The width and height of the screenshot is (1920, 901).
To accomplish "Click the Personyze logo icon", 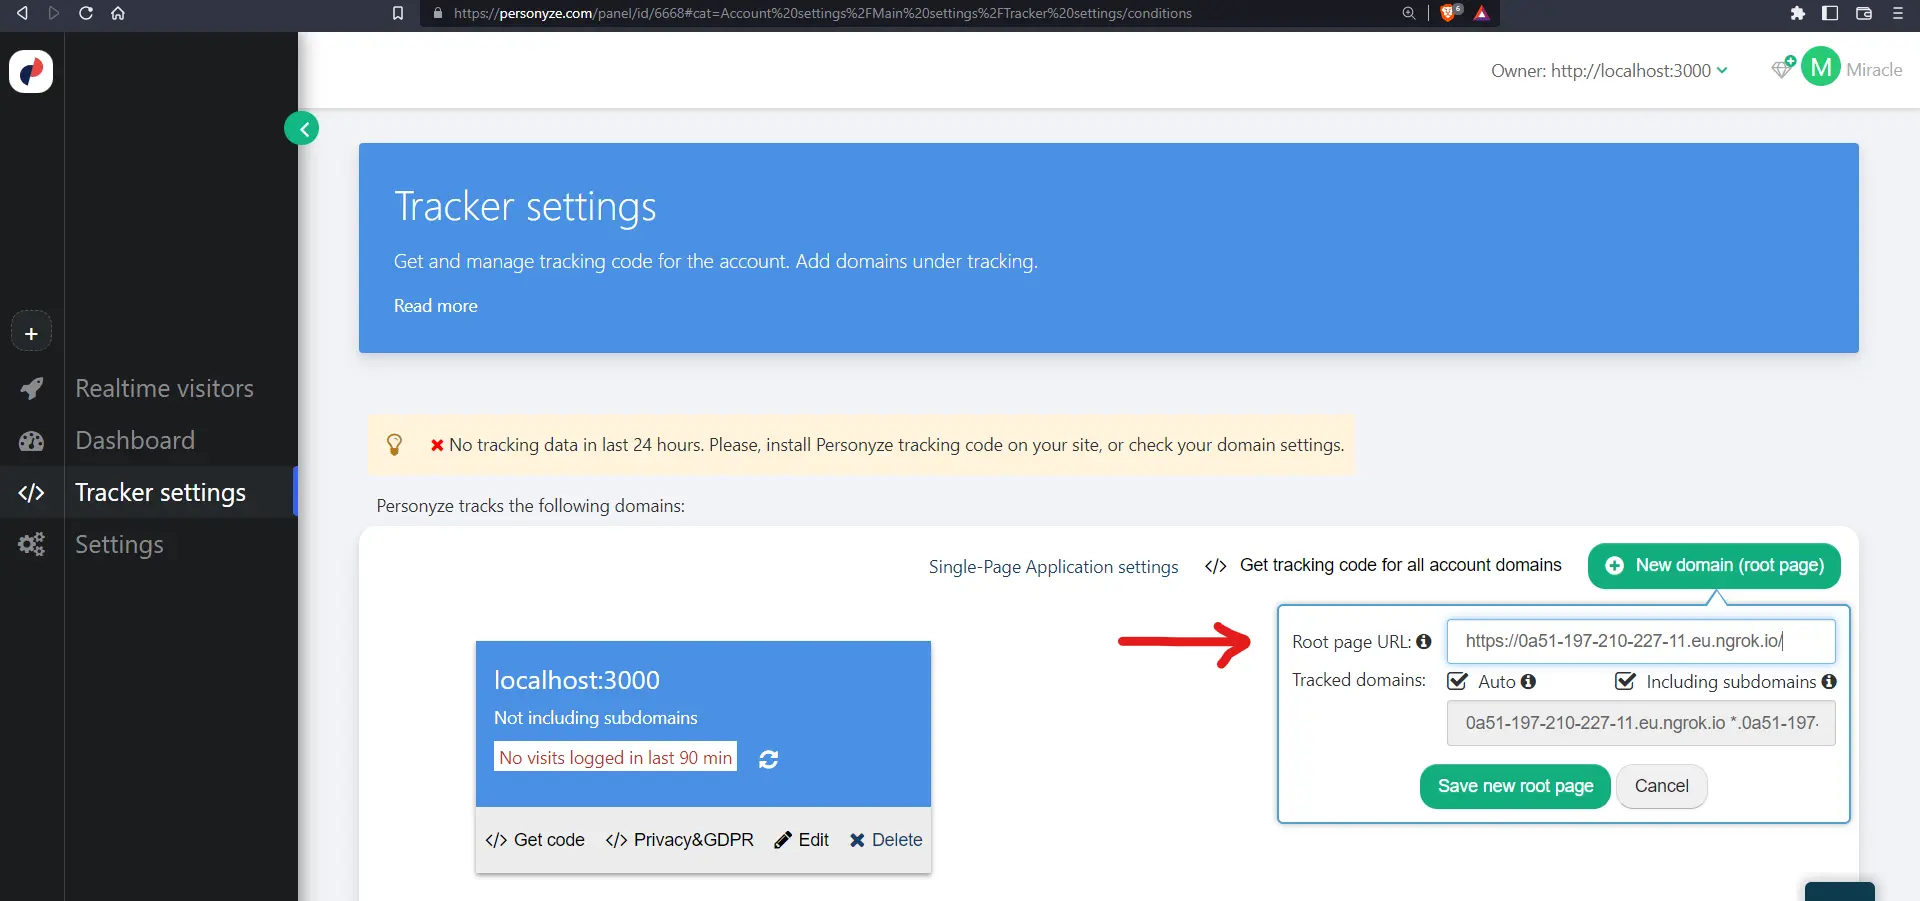I will coord(31,71).
